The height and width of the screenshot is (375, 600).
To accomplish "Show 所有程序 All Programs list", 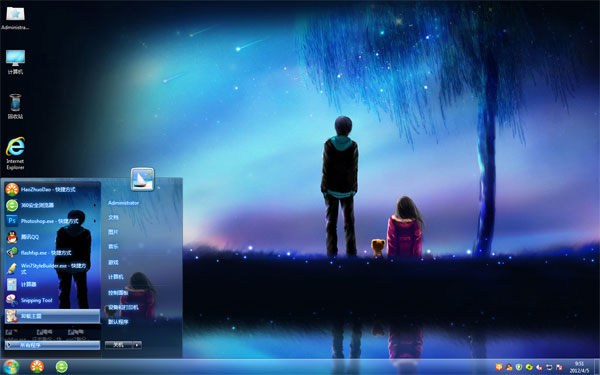I will pyautogui.click(x=52, y=345).
